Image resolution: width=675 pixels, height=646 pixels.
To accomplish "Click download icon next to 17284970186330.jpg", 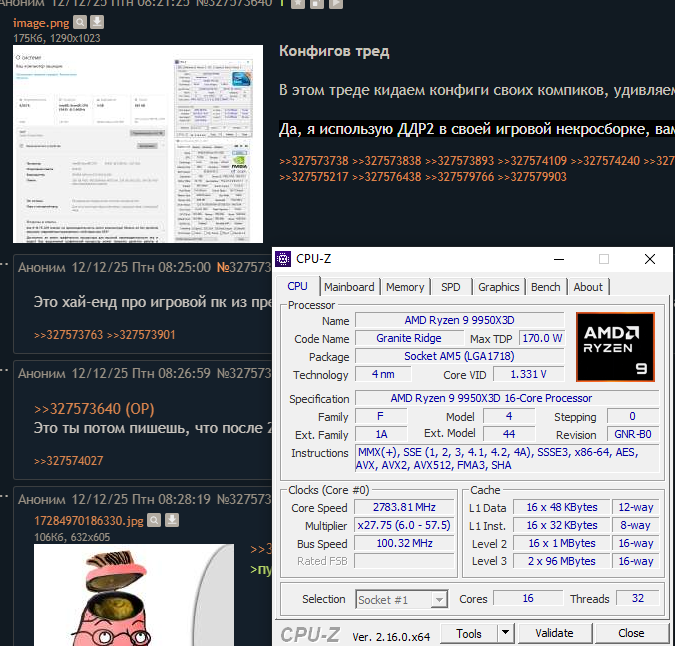I will (x=172, y=520).
